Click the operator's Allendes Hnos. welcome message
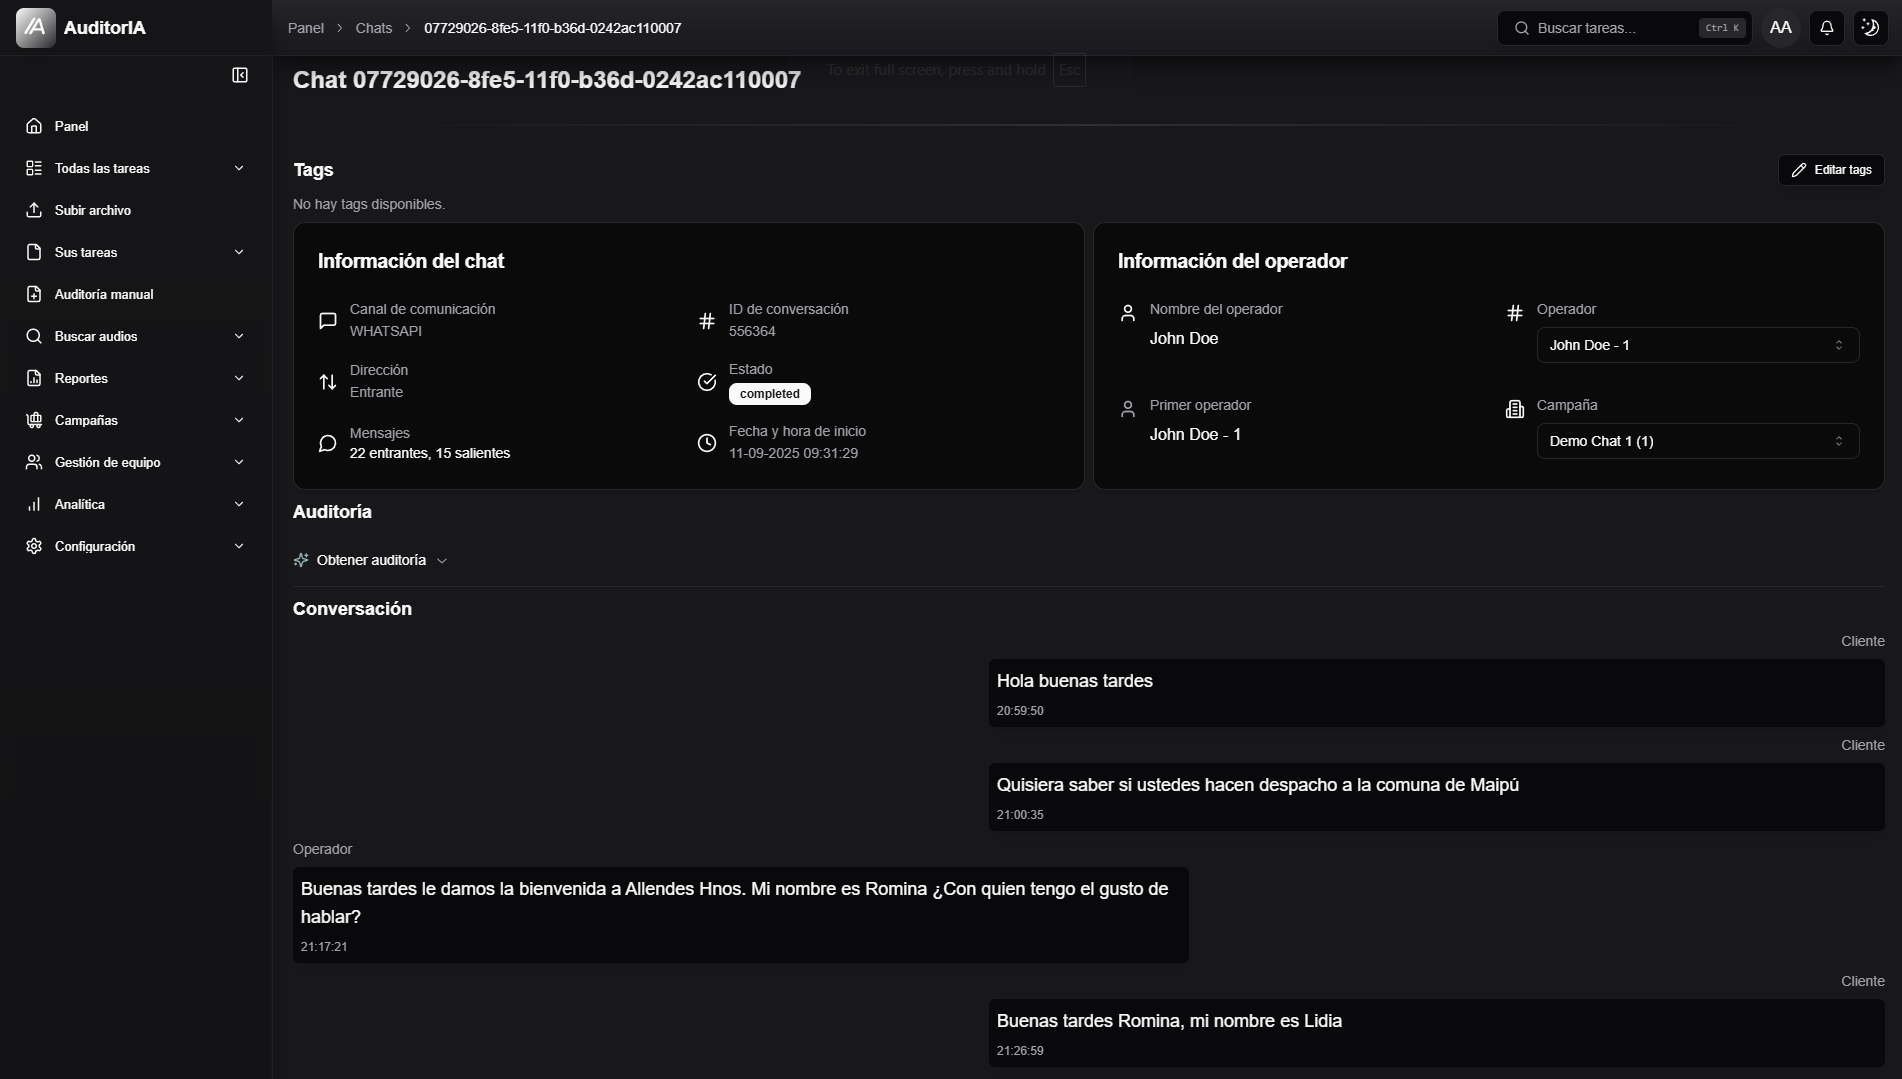 [740, 915]
